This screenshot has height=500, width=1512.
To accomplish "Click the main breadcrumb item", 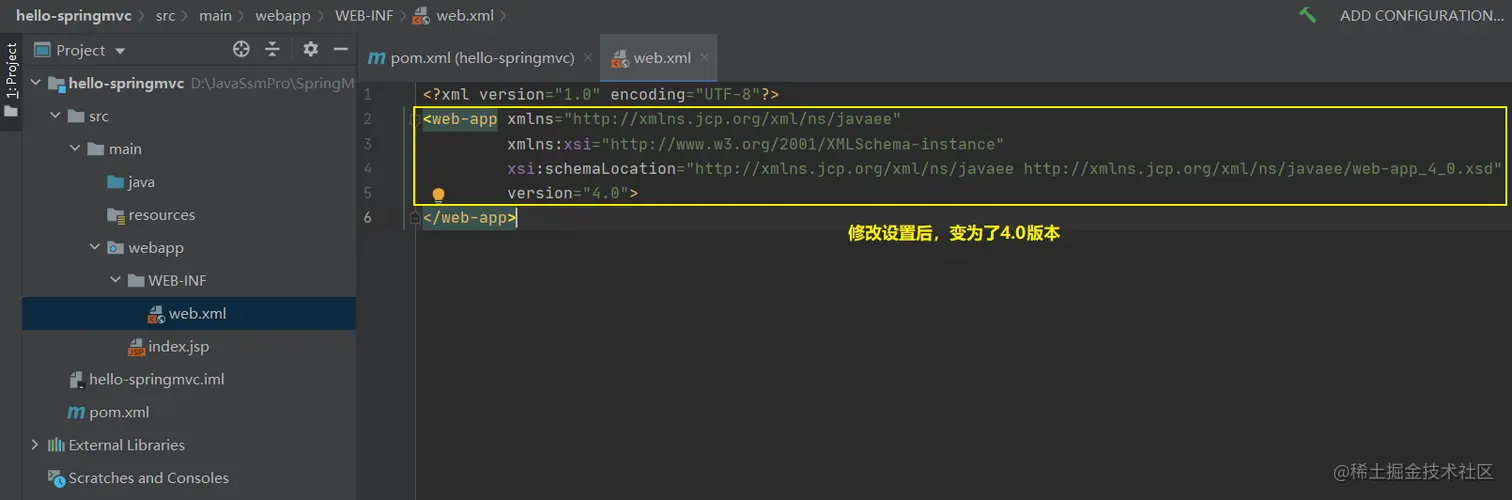I will pyautogui.click(x=215, y=15).
